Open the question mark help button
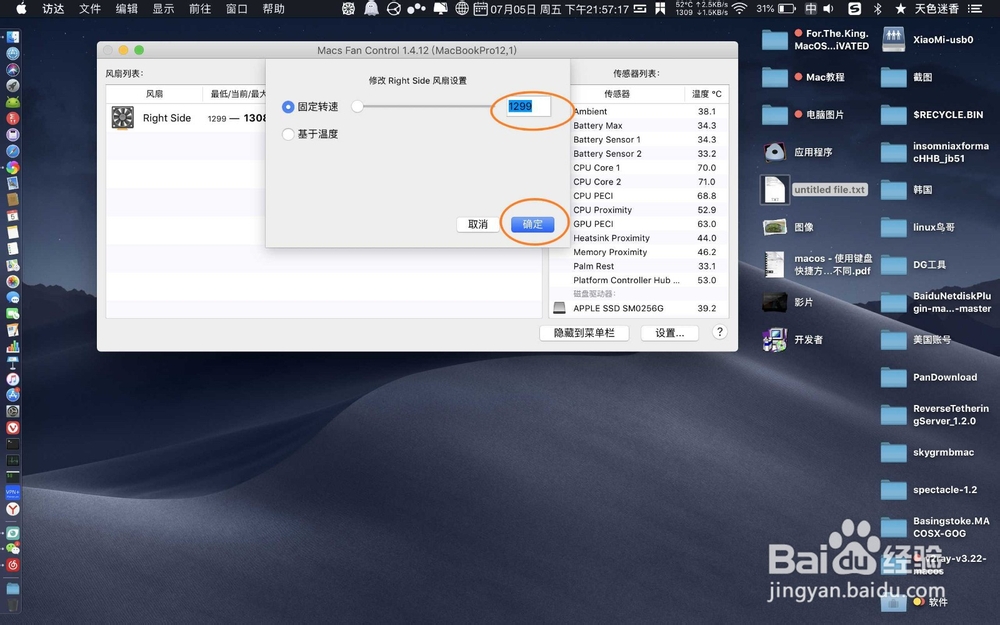 (719, 332)
